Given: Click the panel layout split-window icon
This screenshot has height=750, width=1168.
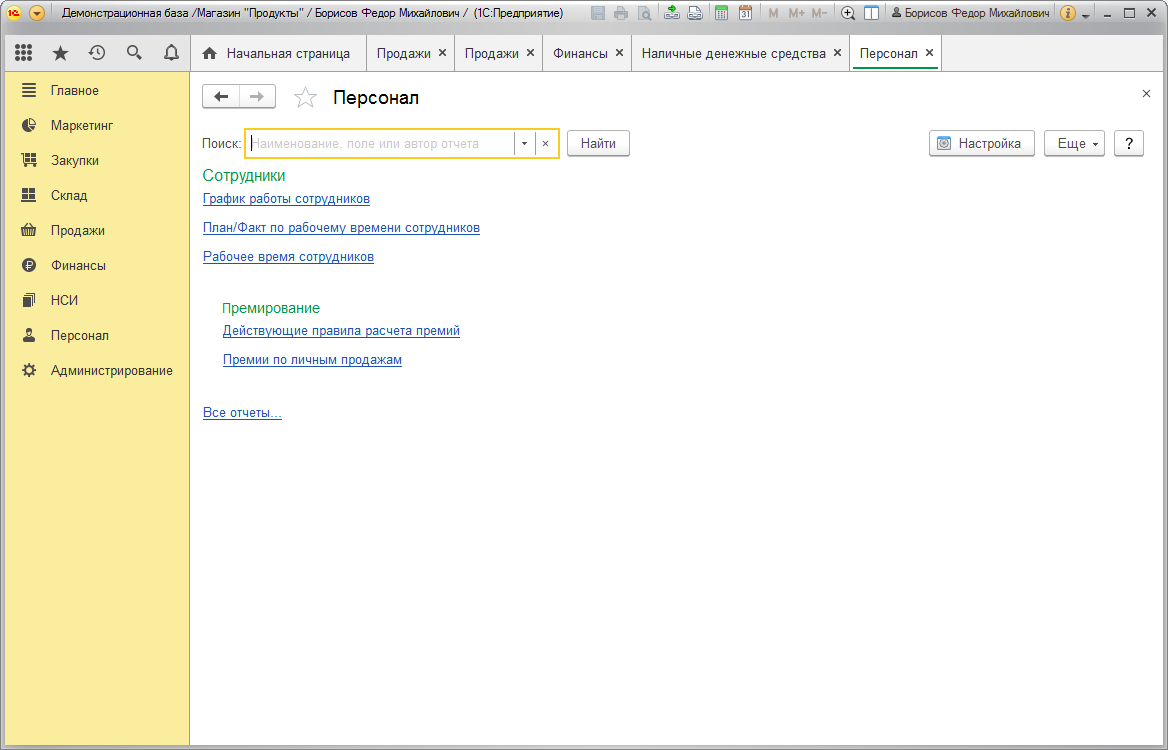Looking at the screenshot, I should coord(871,13).
